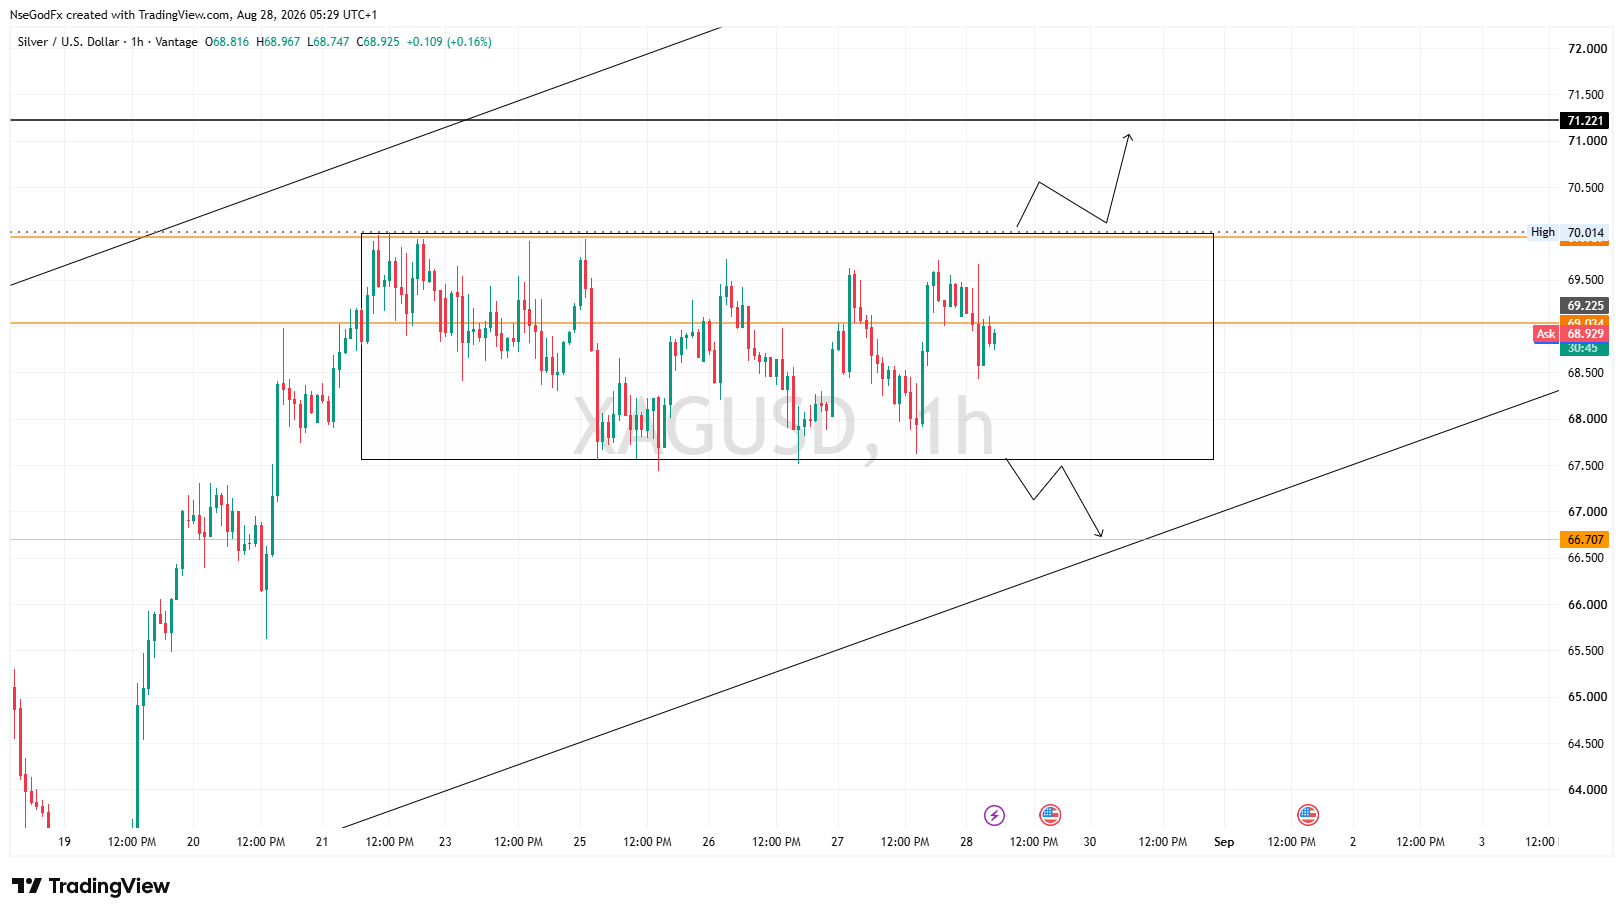
Task: Click the grey '69.225' price label
Action: click(1585, 306)
